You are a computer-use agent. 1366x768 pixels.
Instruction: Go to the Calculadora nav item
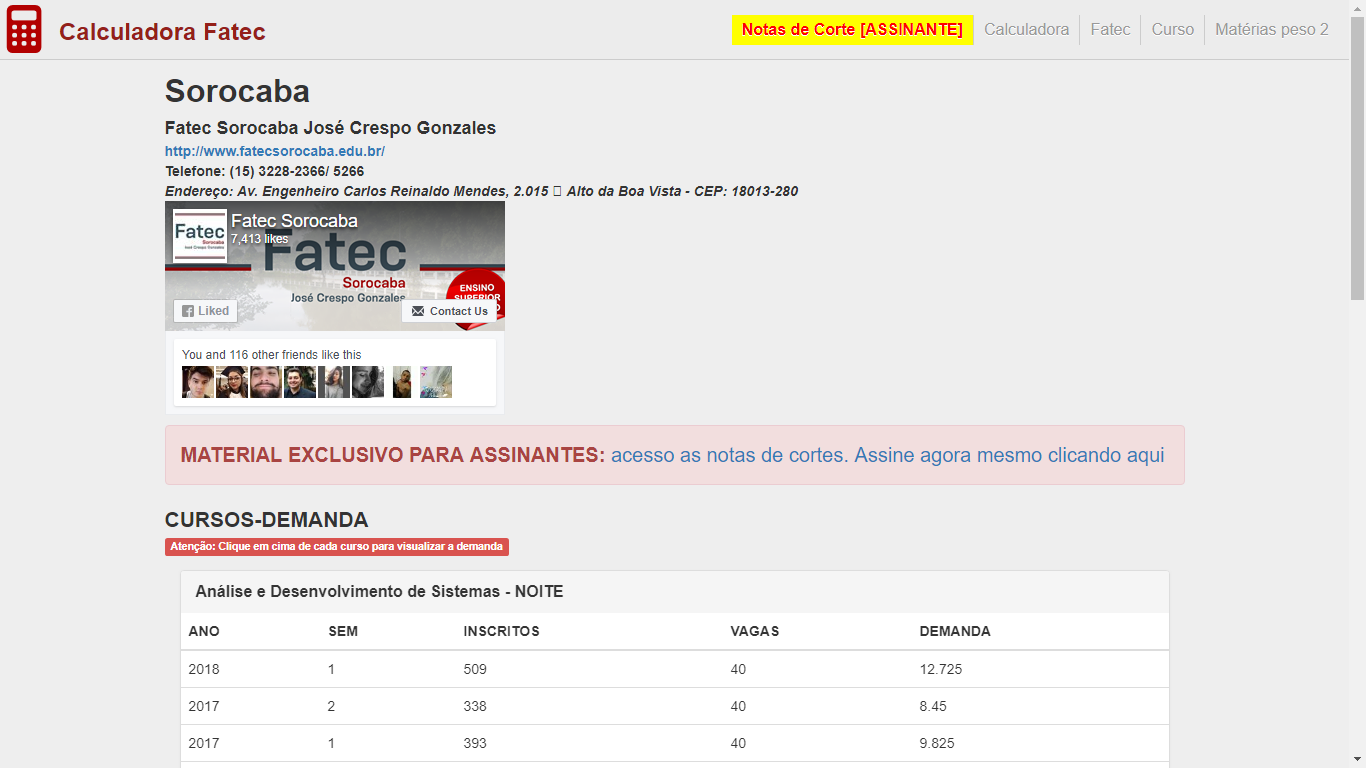pyautogui.click(x=1026, y=30)
